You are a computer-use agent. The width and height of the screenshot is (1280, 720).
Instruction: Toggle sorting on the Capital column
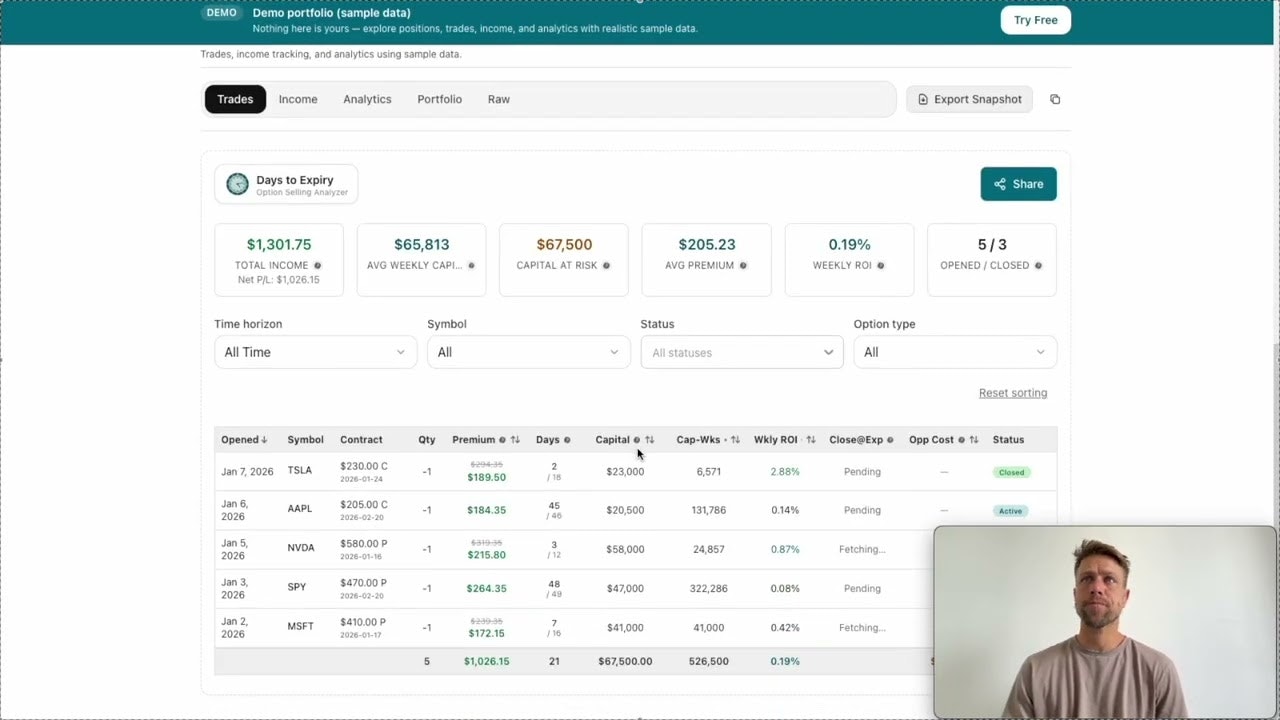tap(648, 440)
